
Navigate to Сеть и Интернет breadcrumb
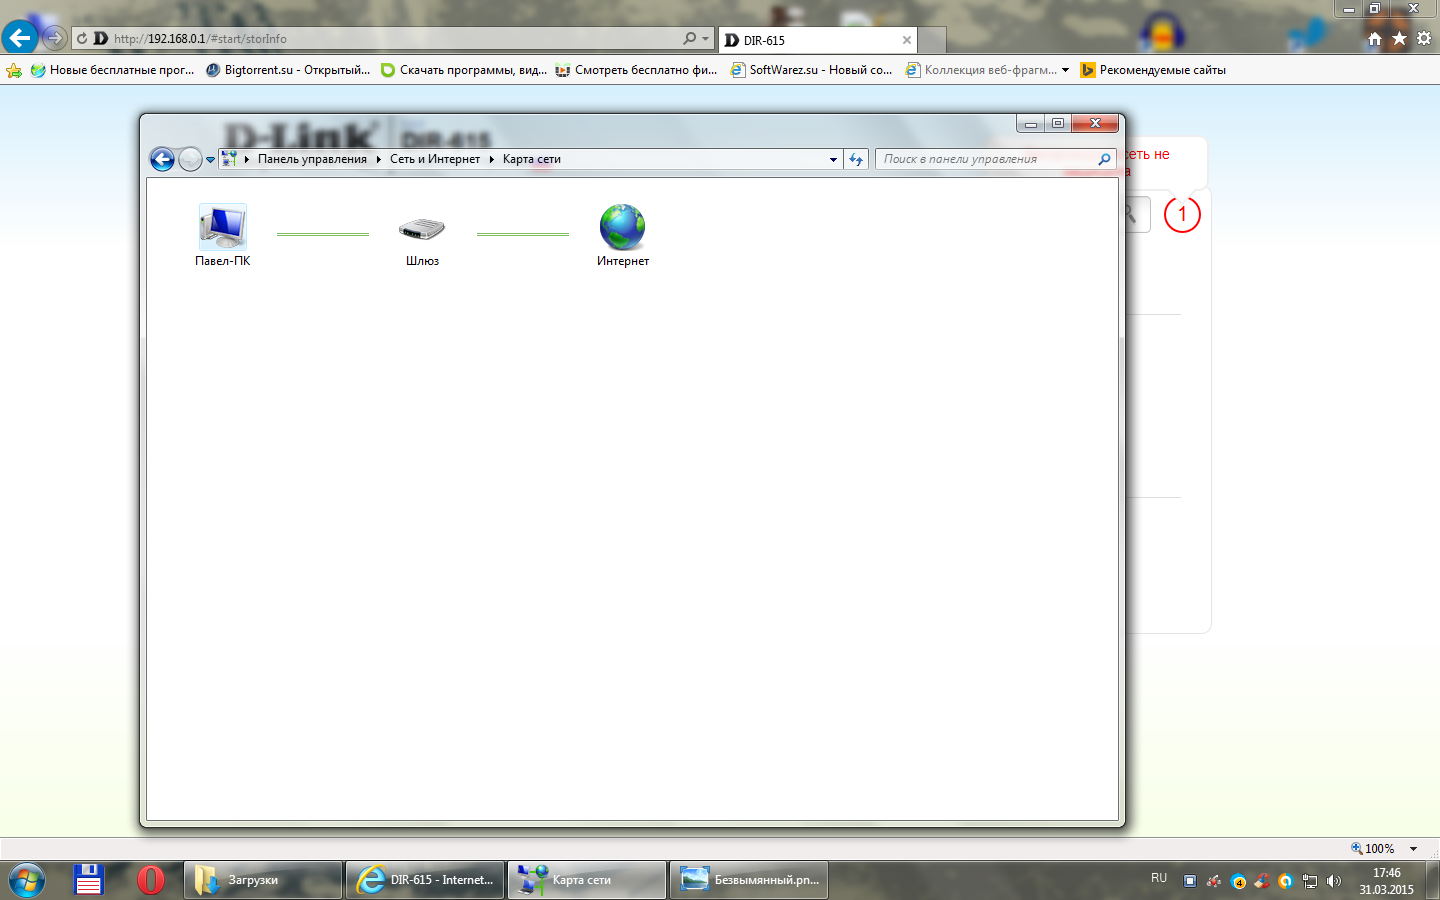click(435, 159)
